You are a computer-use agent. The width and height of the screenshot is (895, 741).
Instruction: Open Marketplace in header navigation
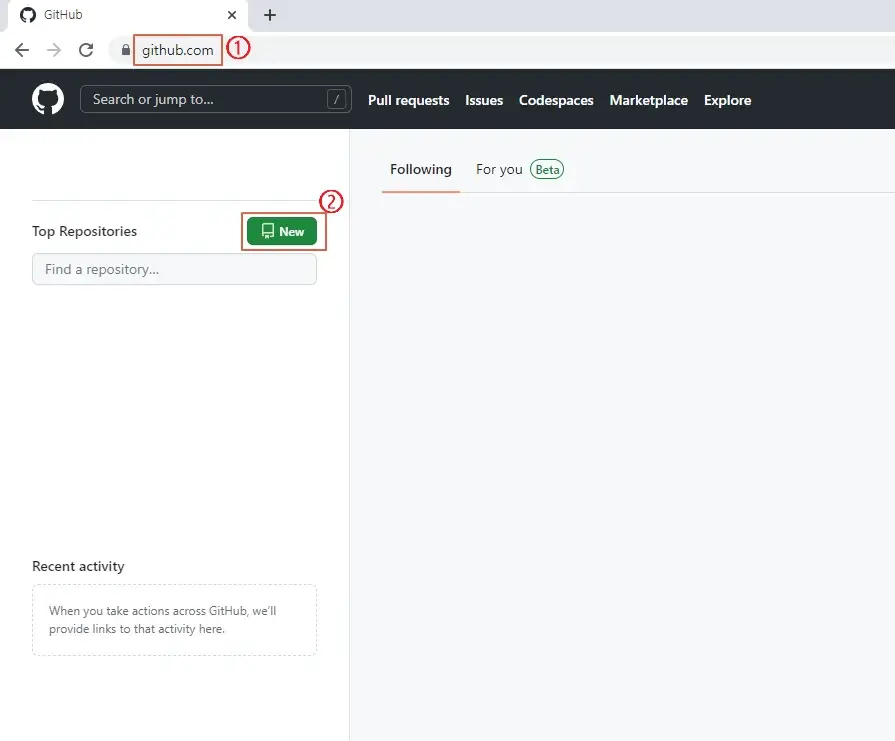648,100
